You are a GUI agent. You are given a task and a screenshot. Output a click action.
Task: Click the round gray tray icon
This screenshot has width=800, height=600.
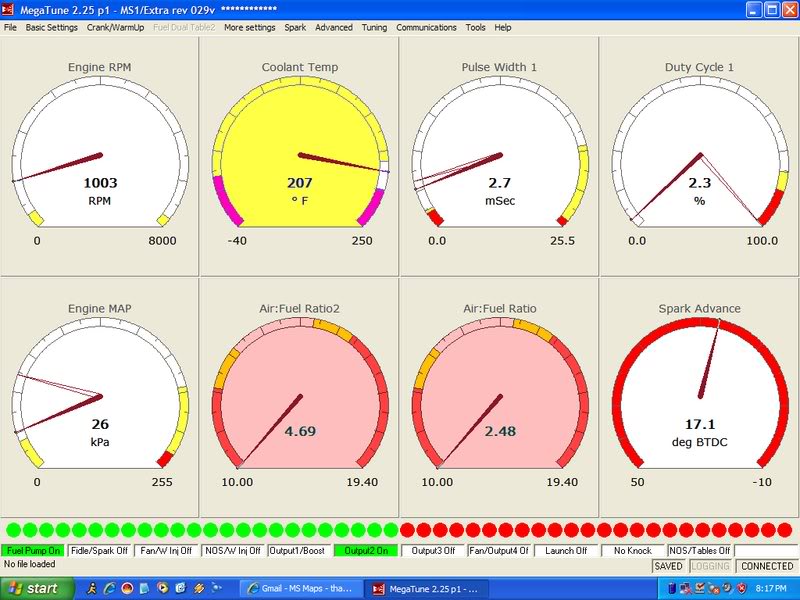727,588
